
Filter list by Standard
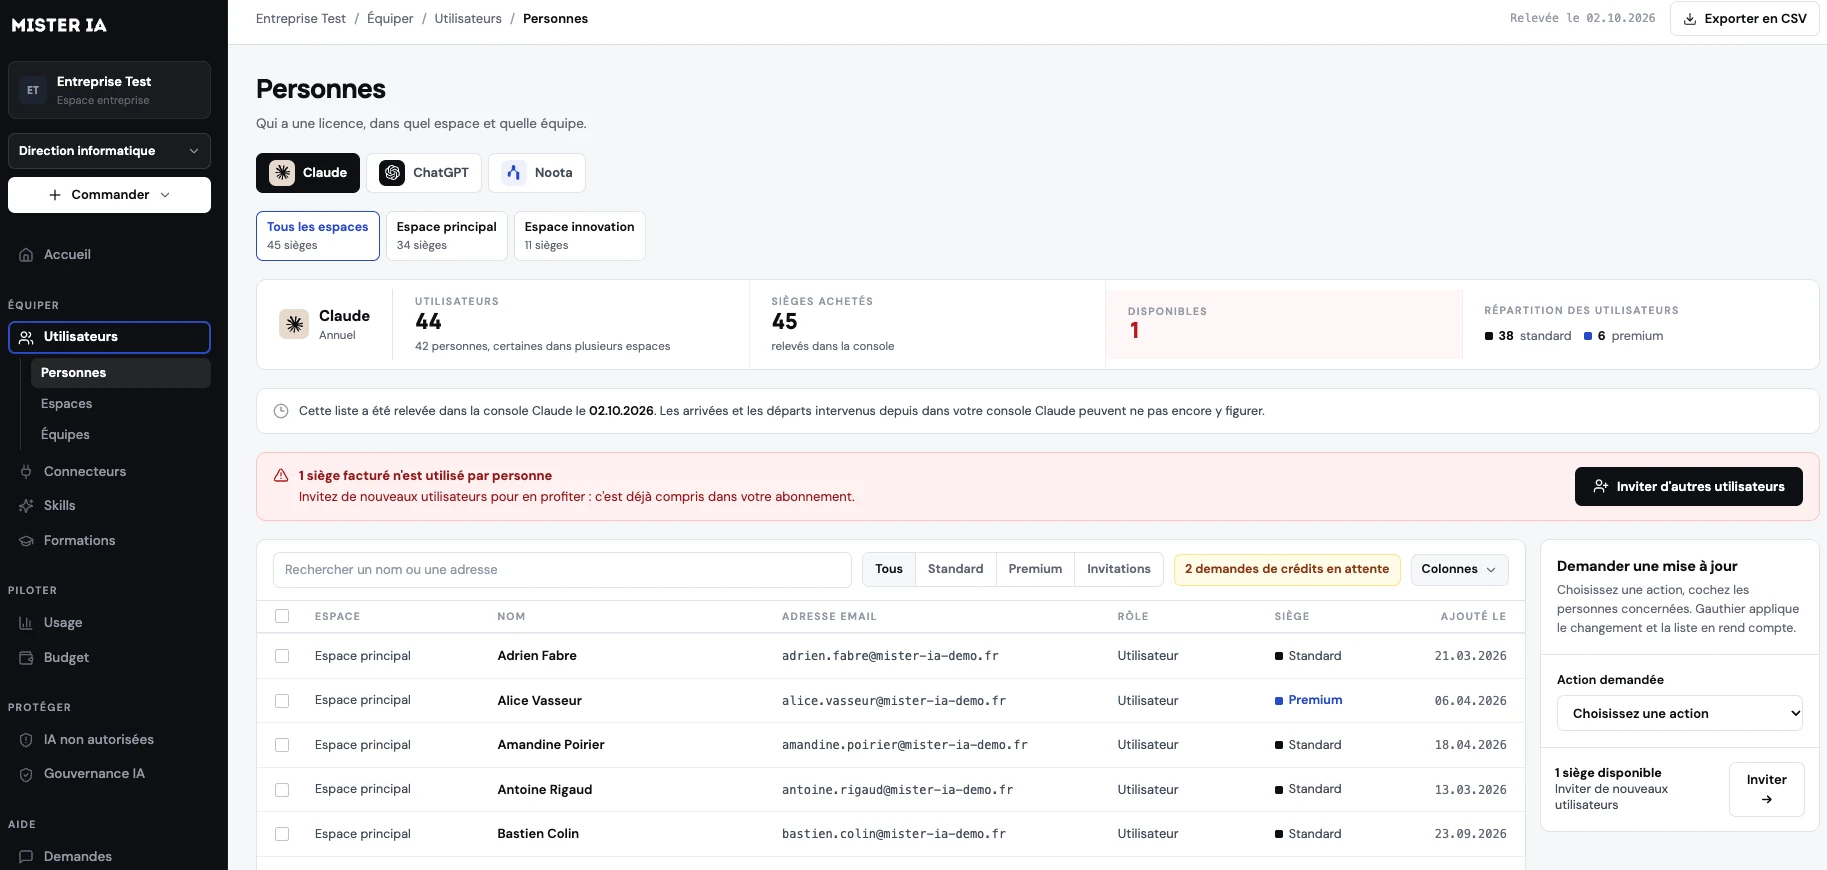pos(955,569)
